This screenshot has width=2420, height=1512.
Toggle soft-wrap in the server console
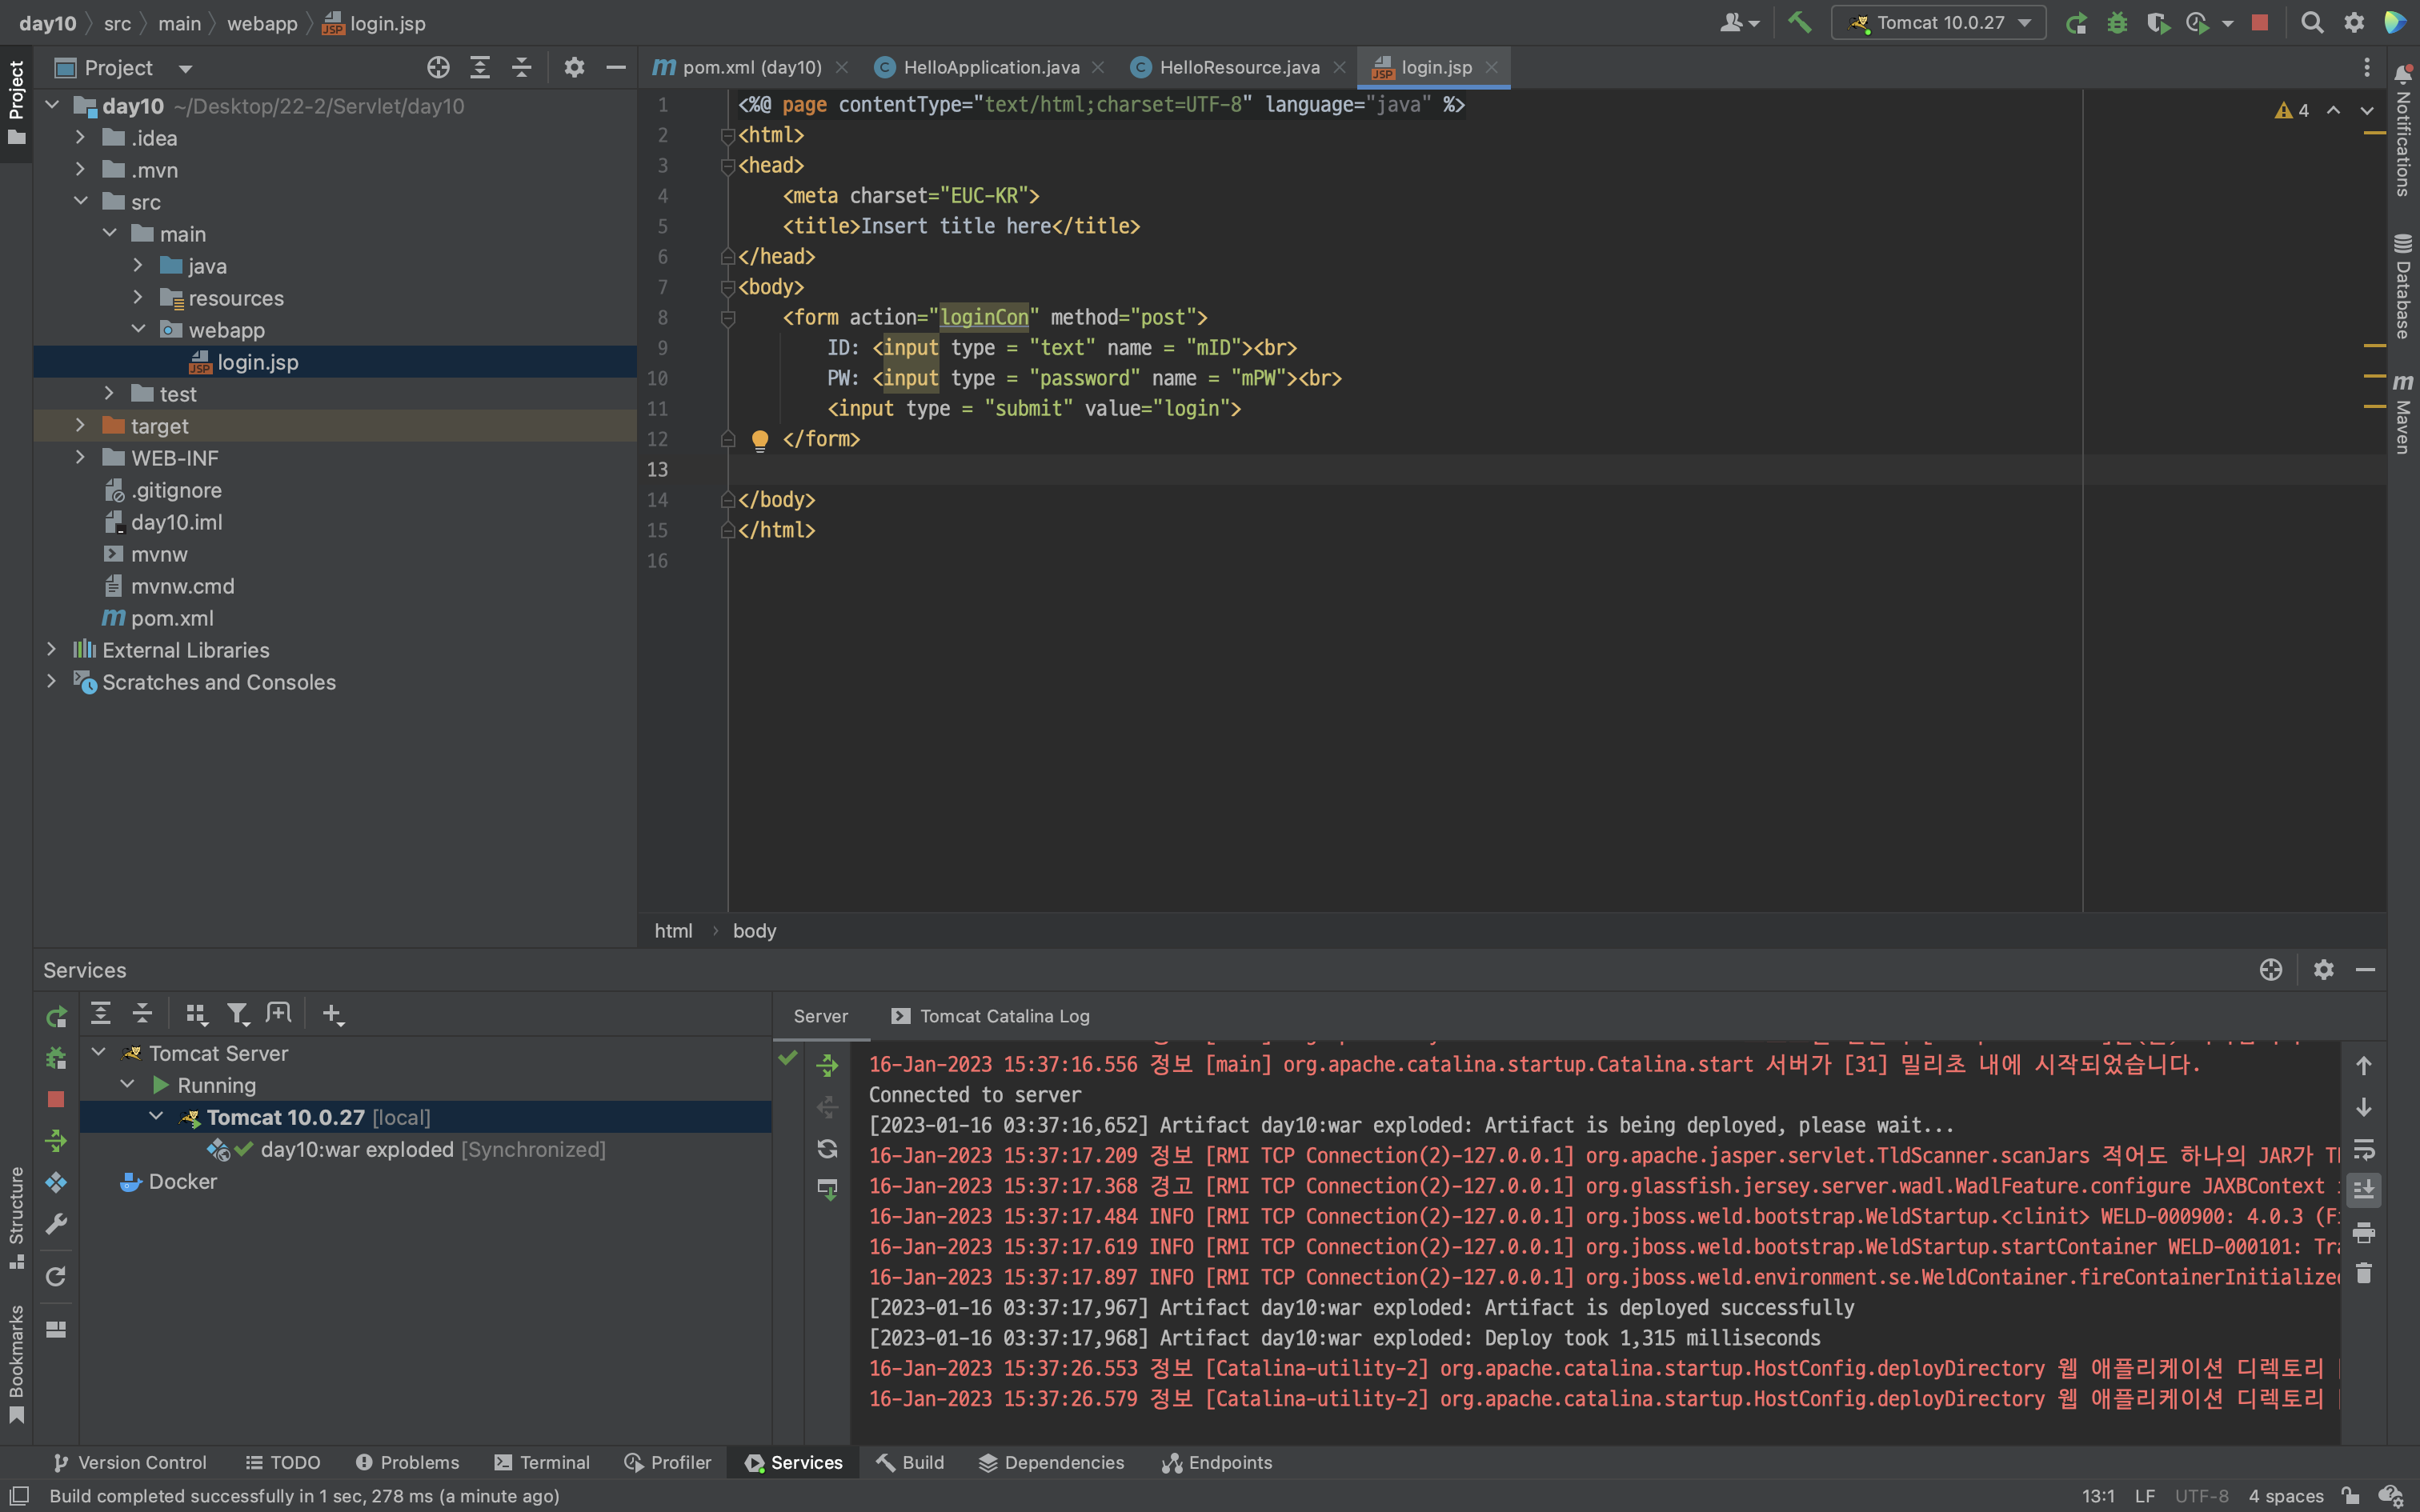(2363, 1148)
